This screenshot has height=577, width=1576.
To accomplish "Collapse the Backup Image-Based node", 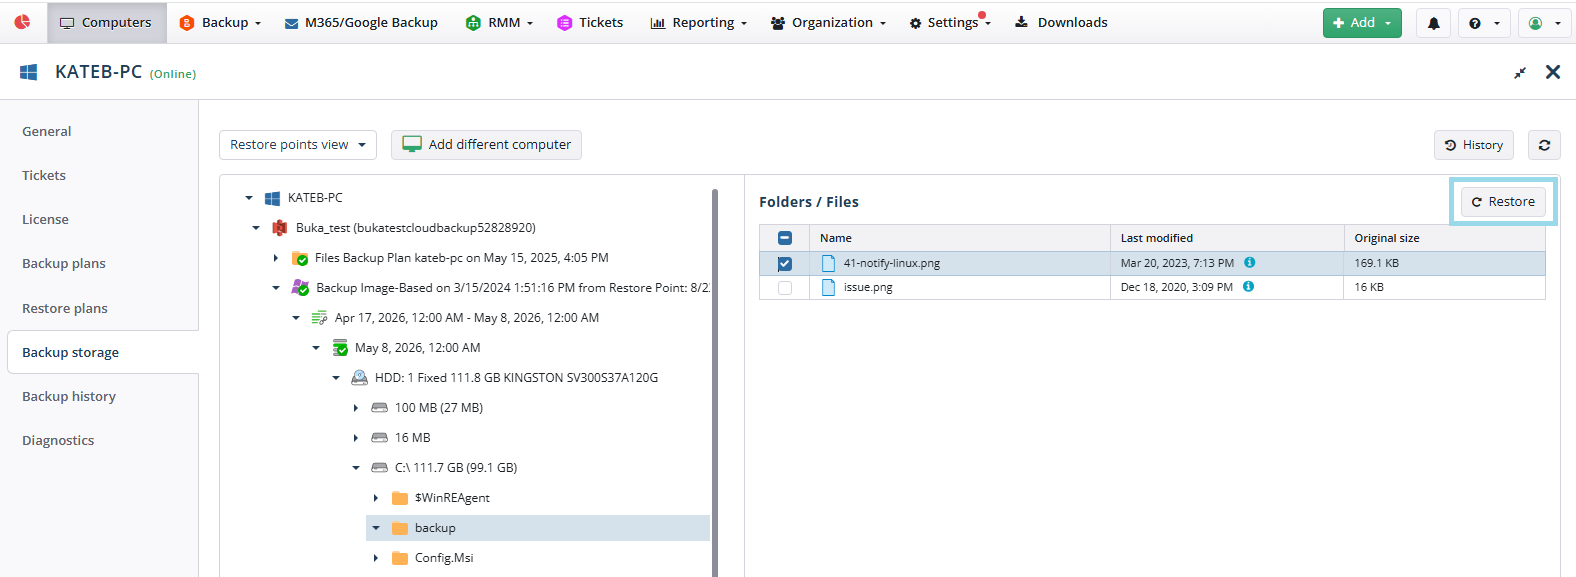I will [x=276, y=288].
